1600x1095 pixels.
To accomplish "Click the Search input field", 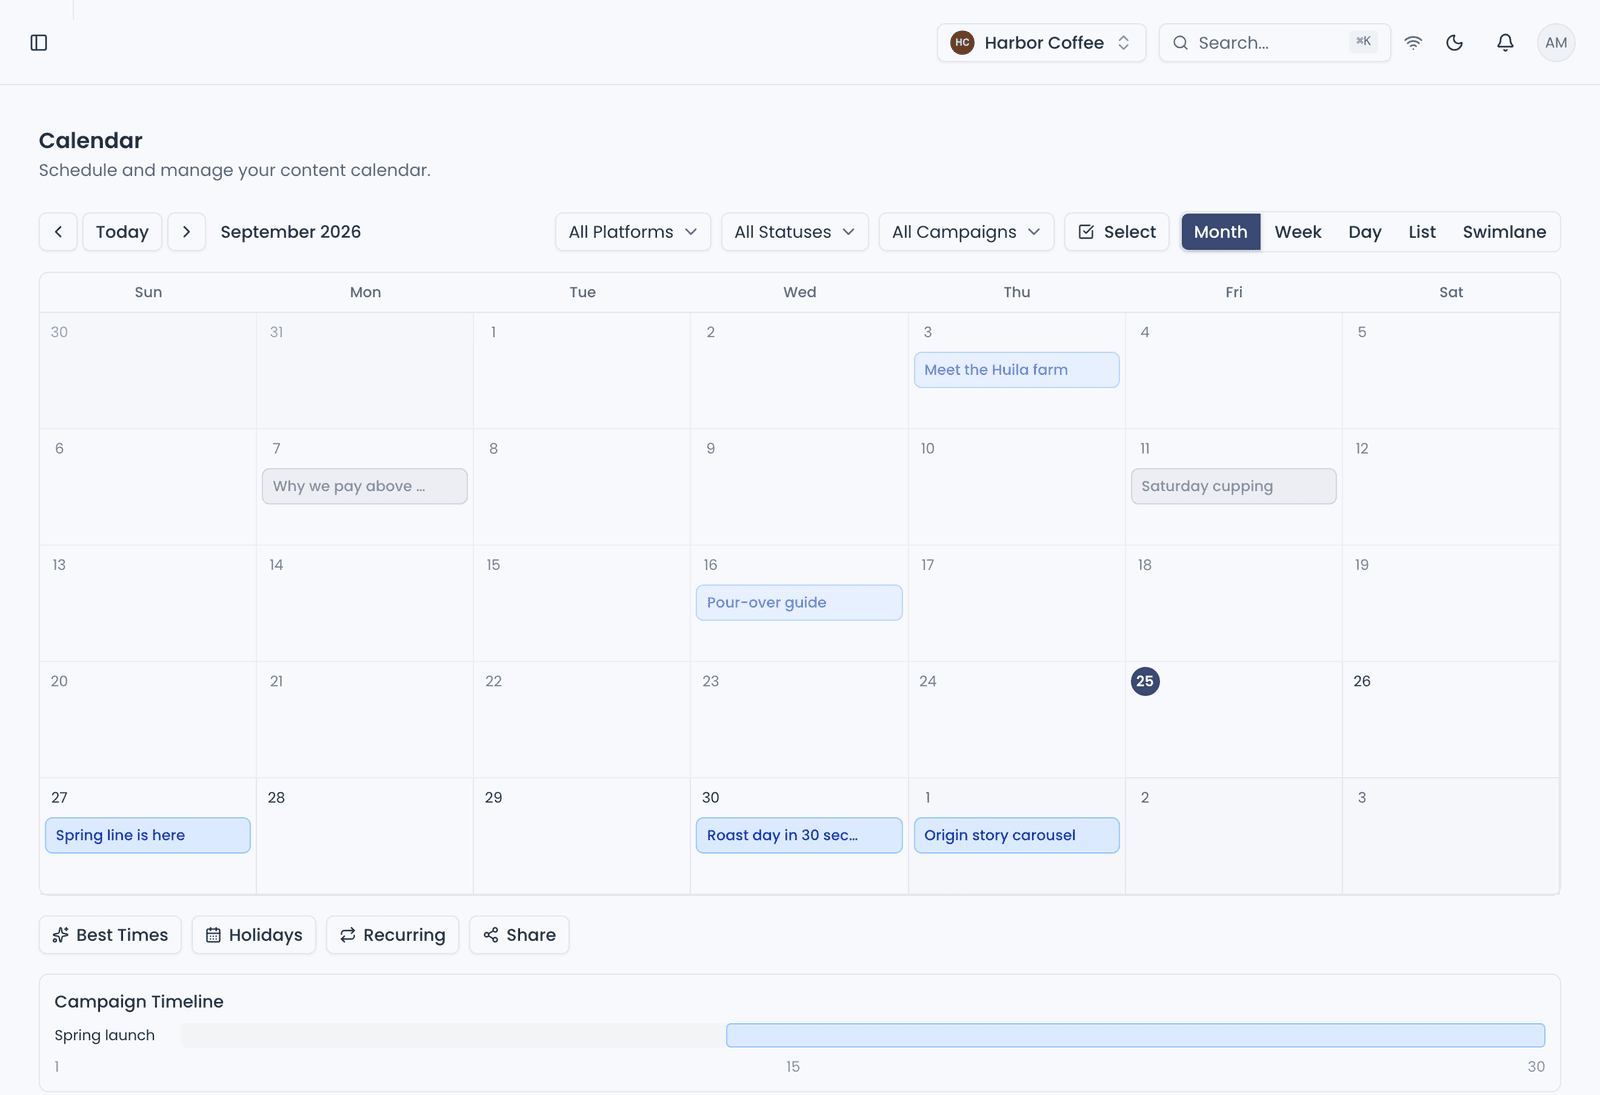I will (1274, 42).
